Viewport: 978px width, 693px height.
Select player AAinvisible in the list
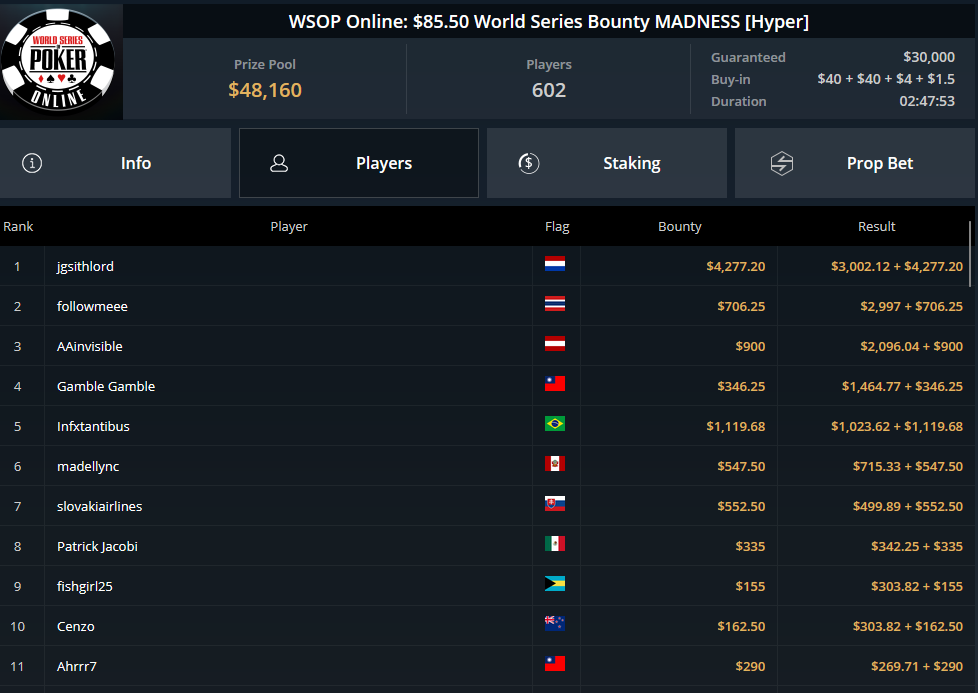coord(90,346)
